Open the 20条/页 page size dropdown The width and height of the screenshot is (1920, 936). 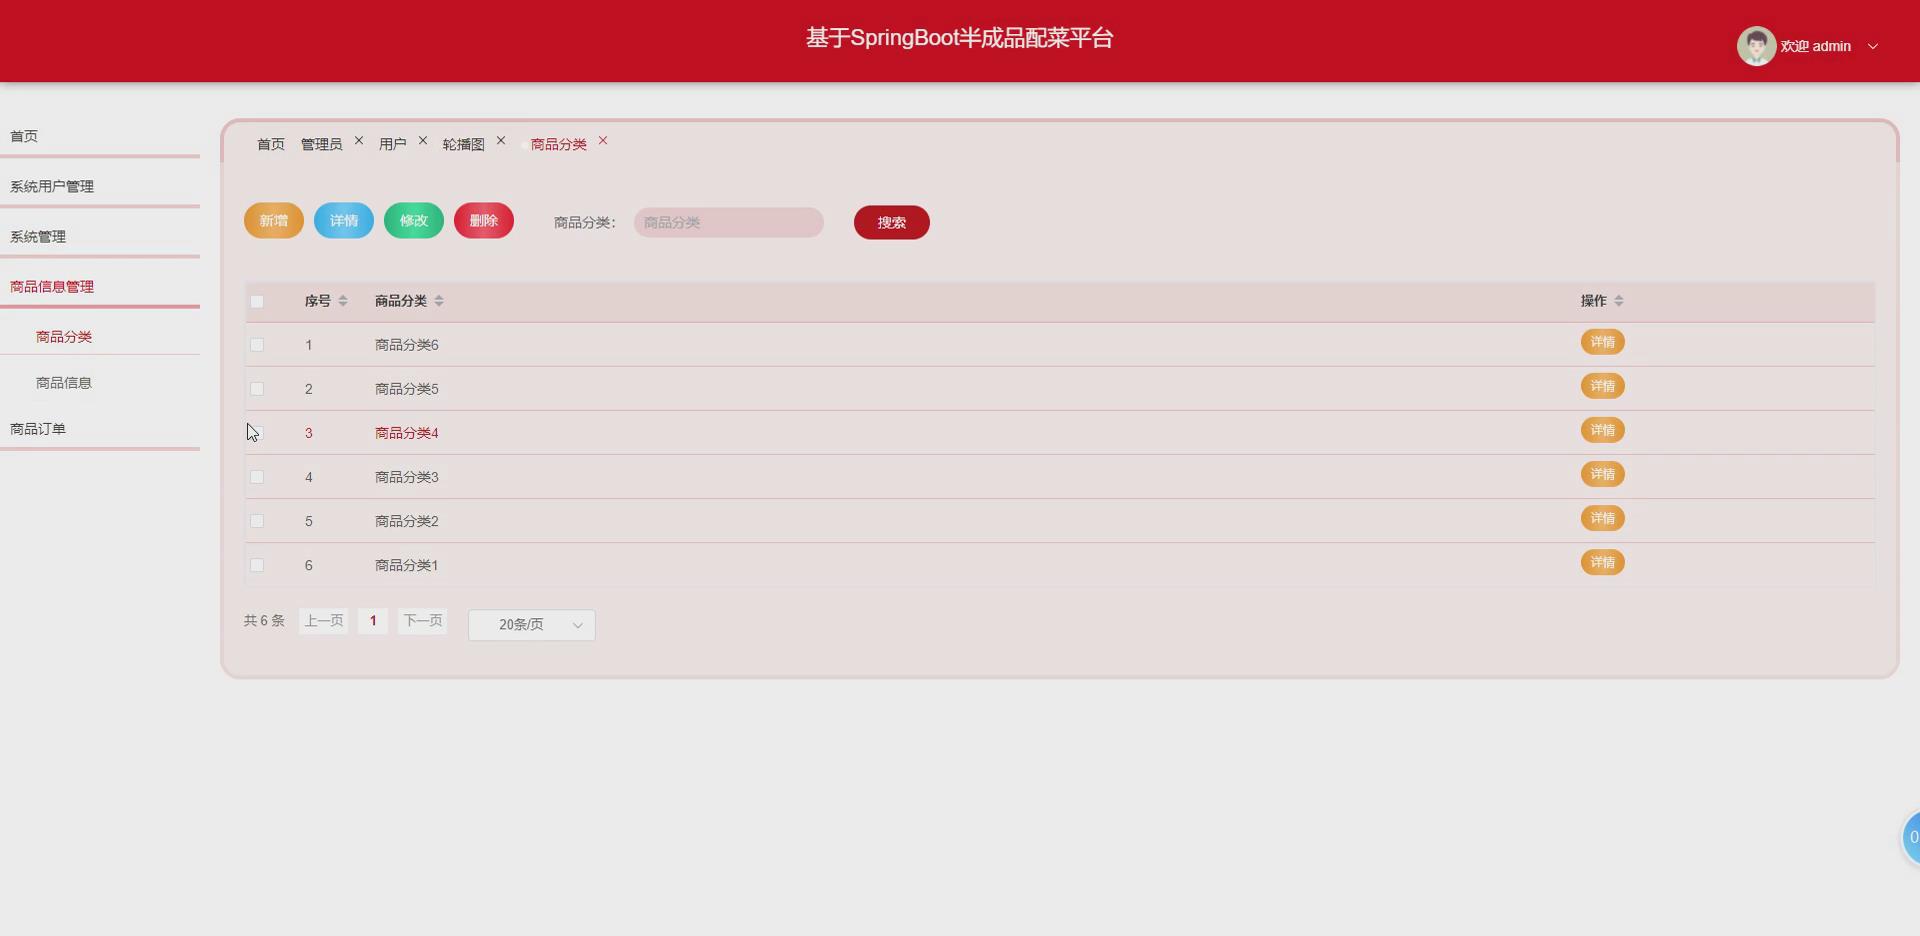pyautogui.click(x=532, y=625)
